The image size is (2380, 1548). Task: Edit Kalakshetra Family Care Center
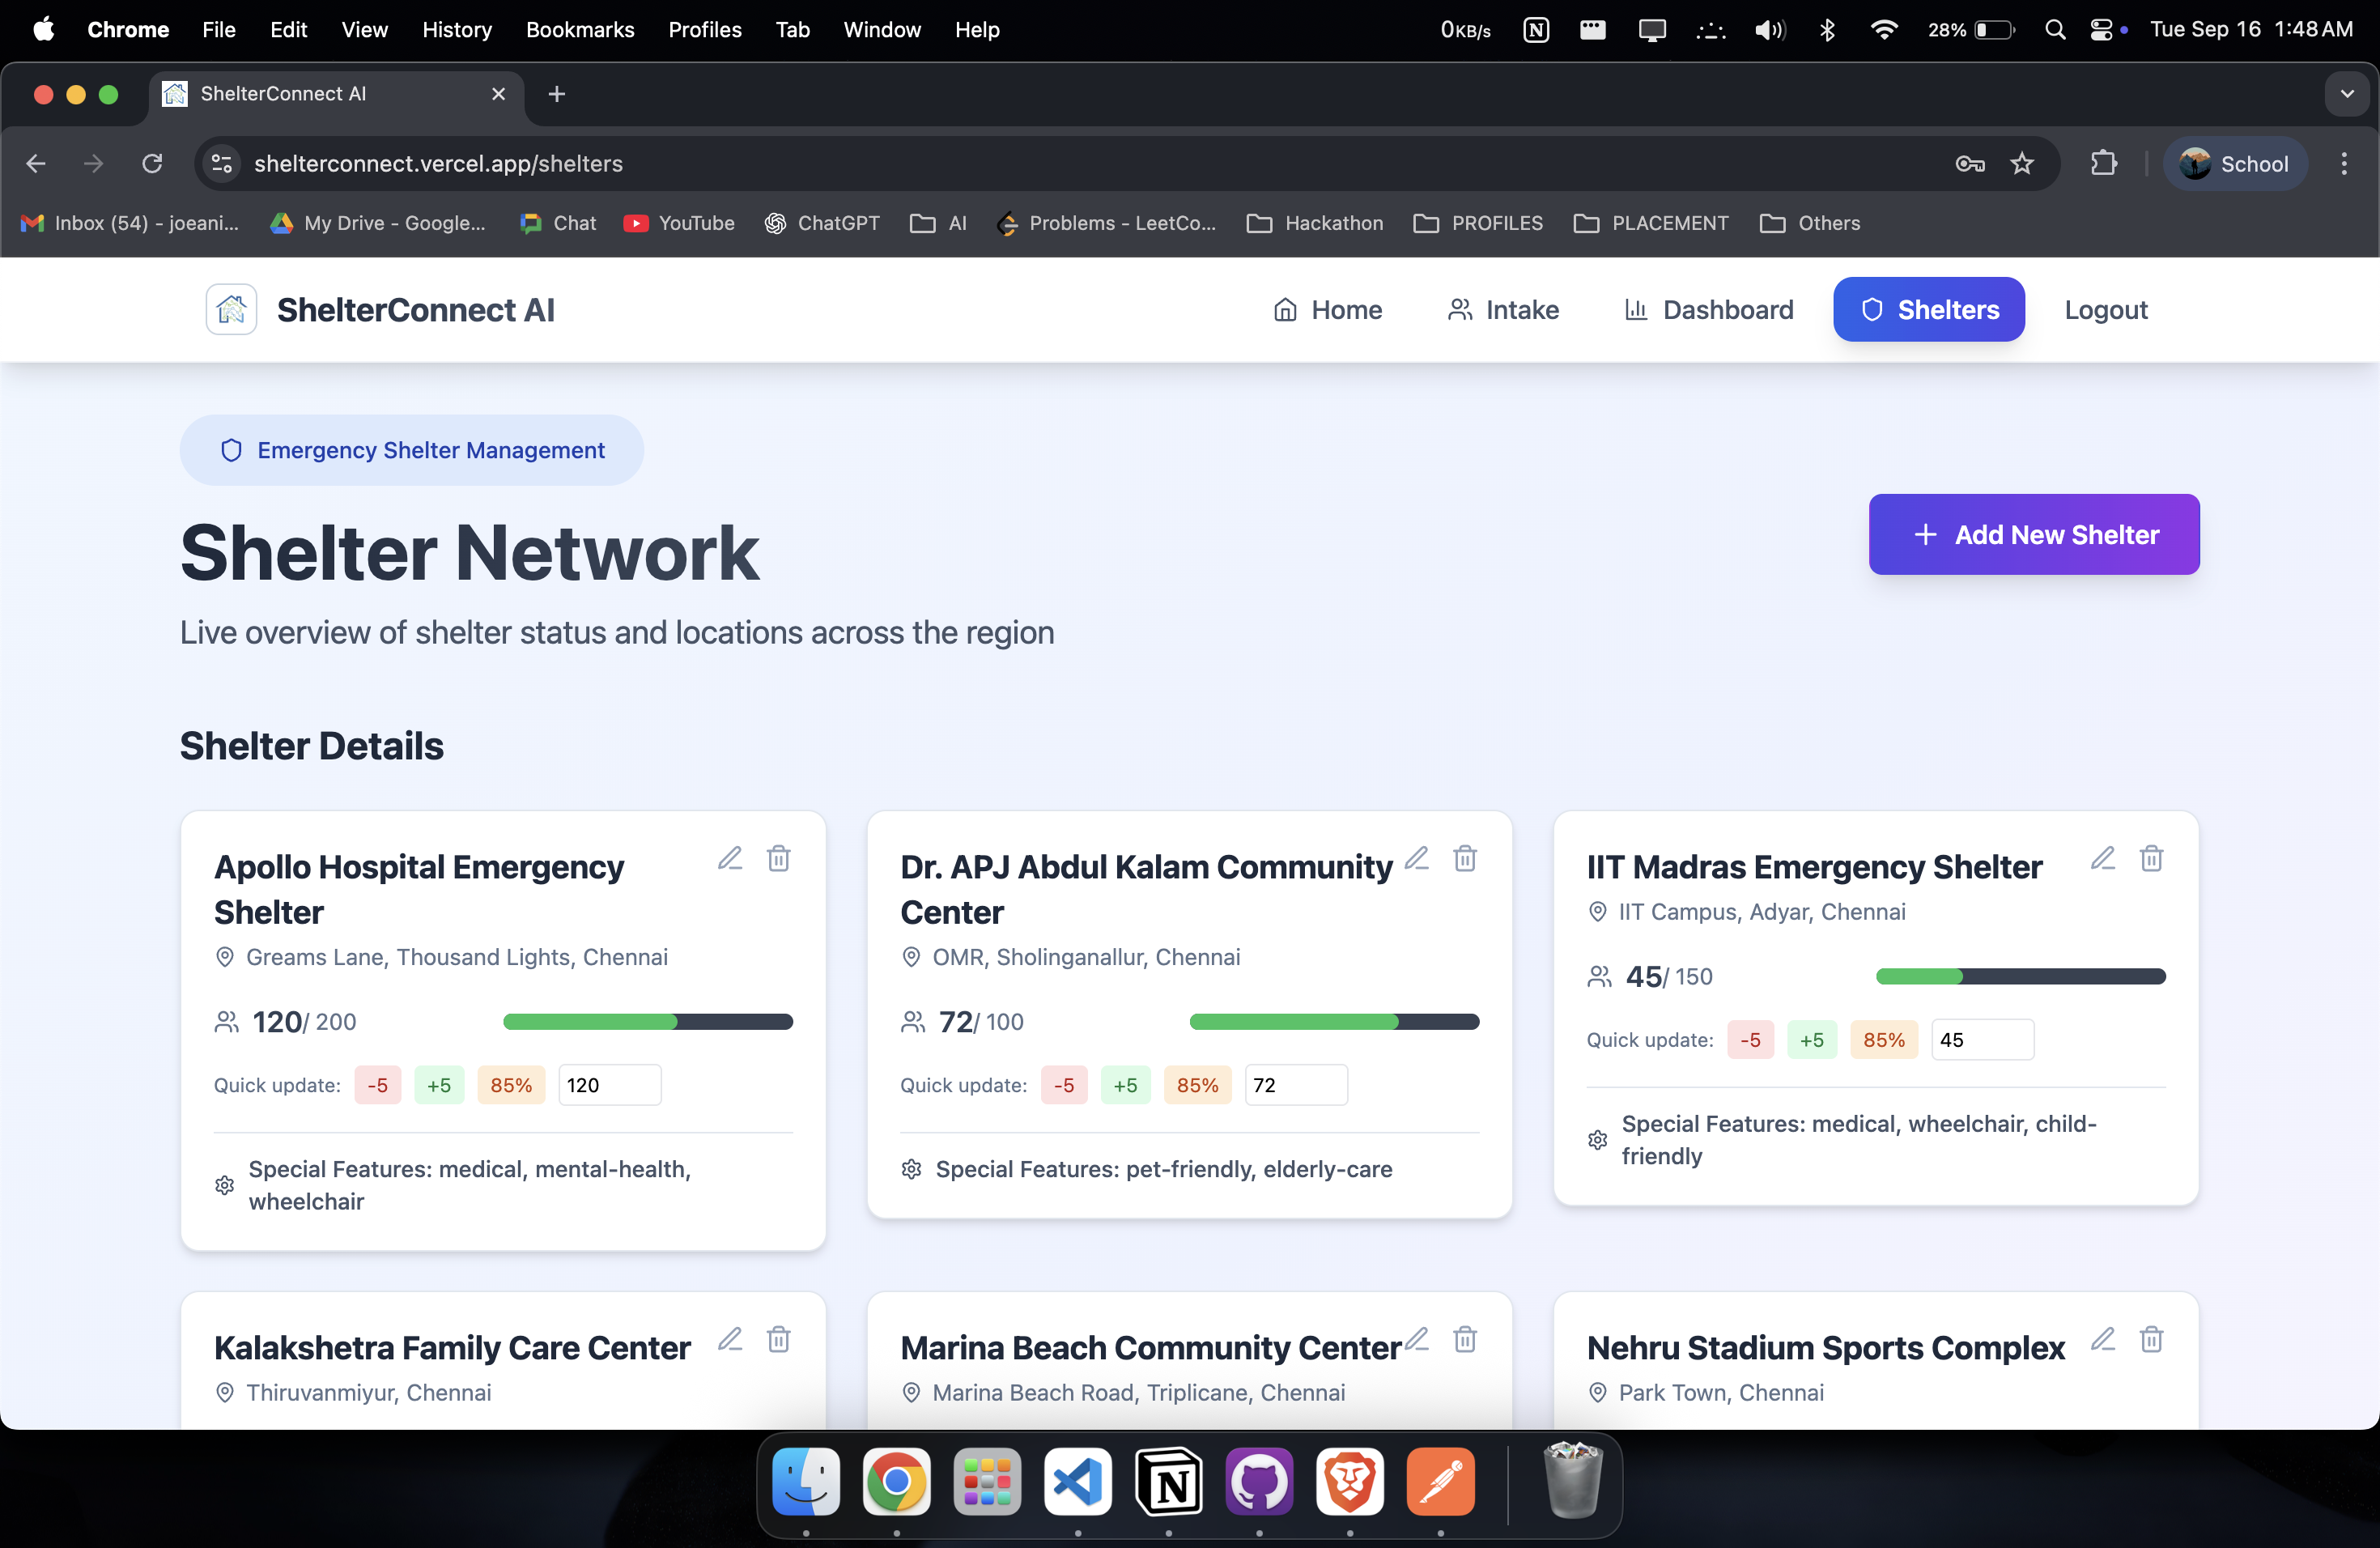pos(730,1339)
